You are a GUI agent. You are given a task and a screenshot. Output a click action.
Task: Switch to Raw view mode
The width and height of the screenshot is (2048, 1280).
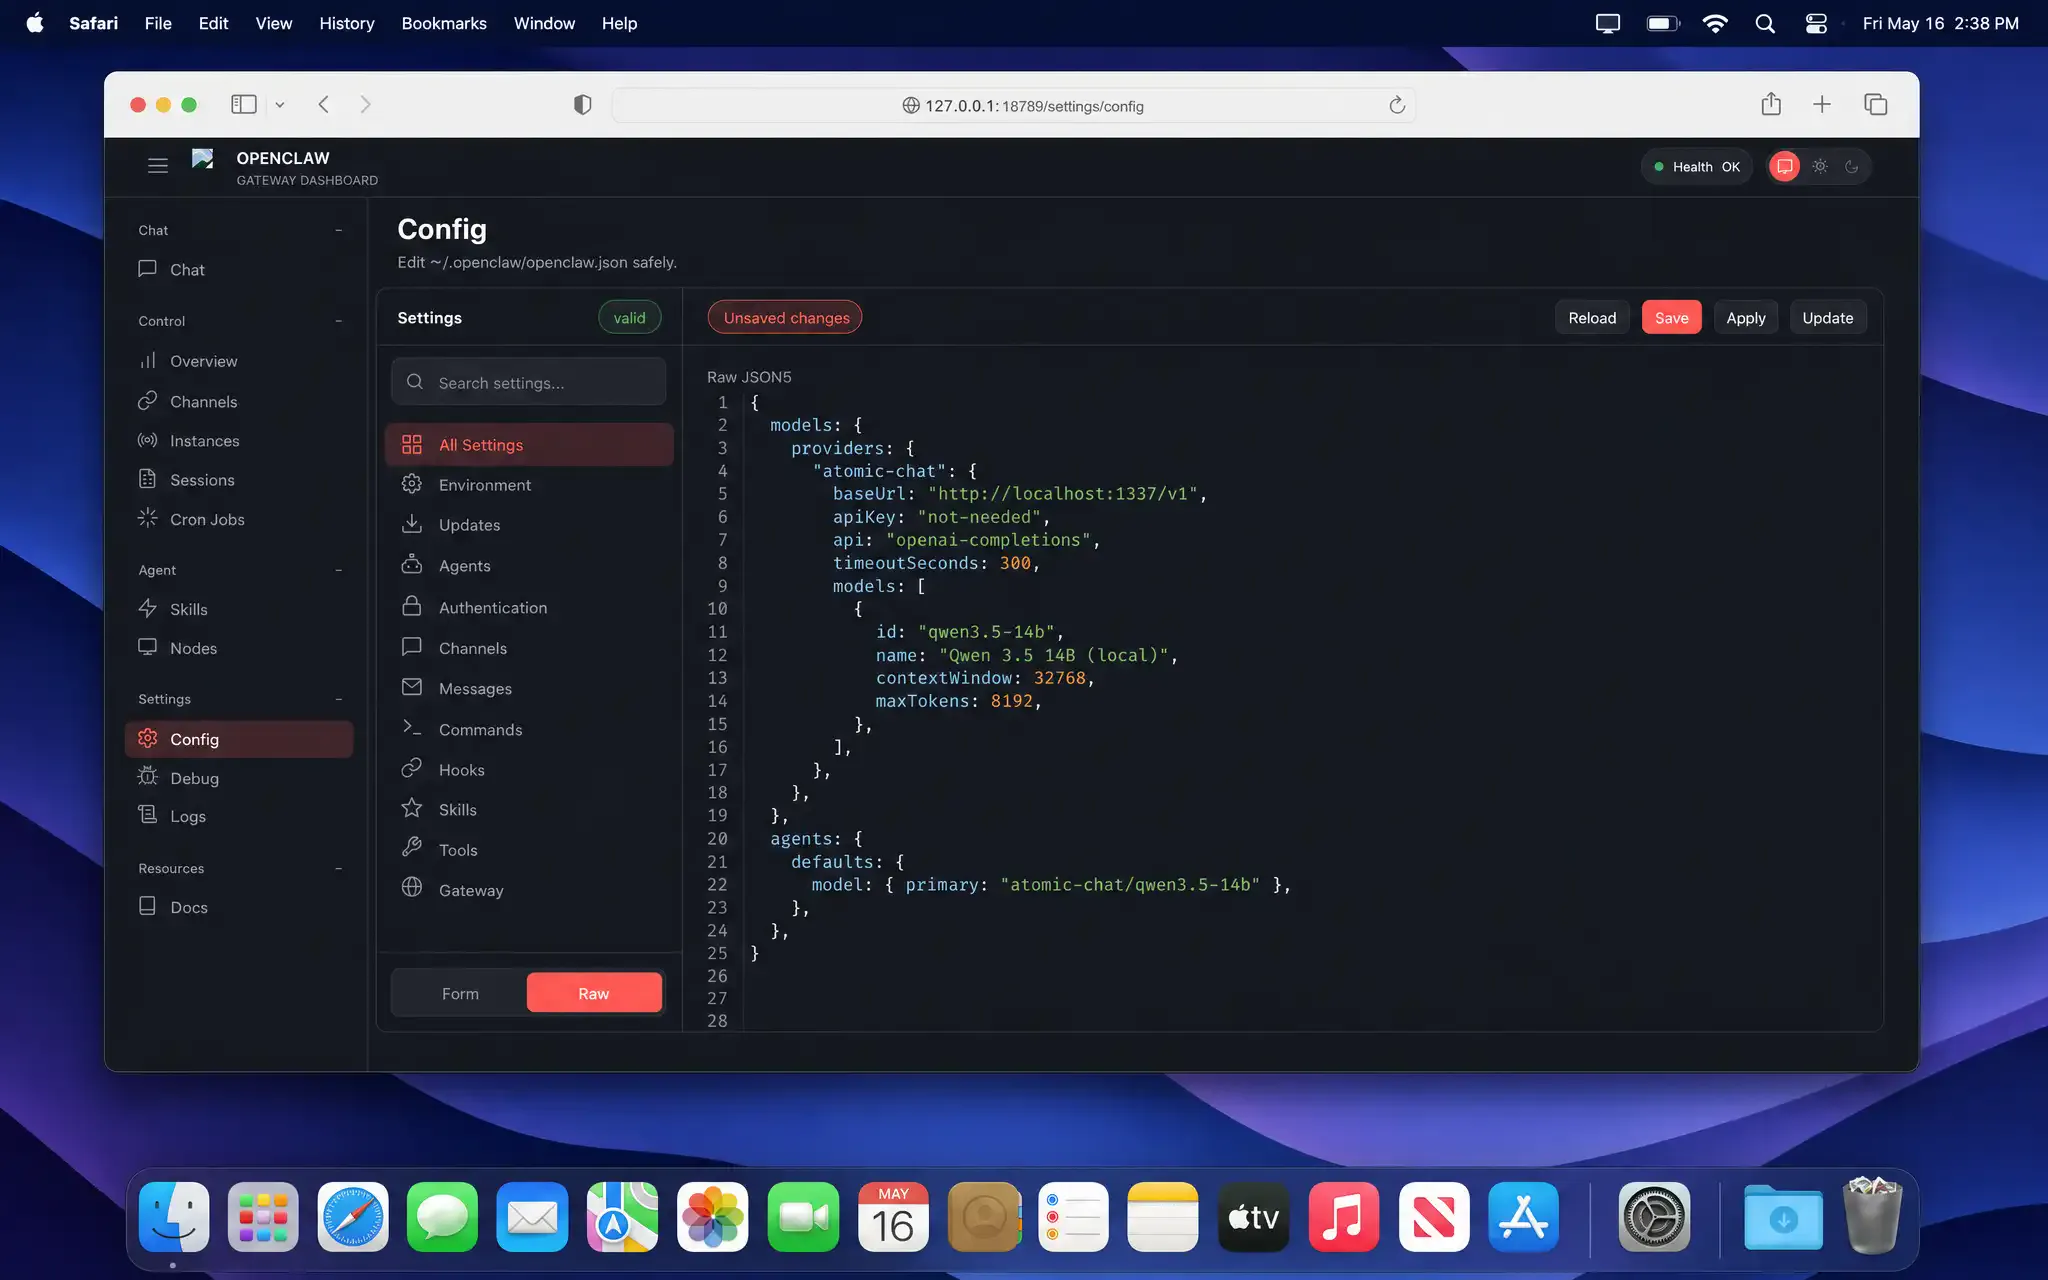coord(594,993)
